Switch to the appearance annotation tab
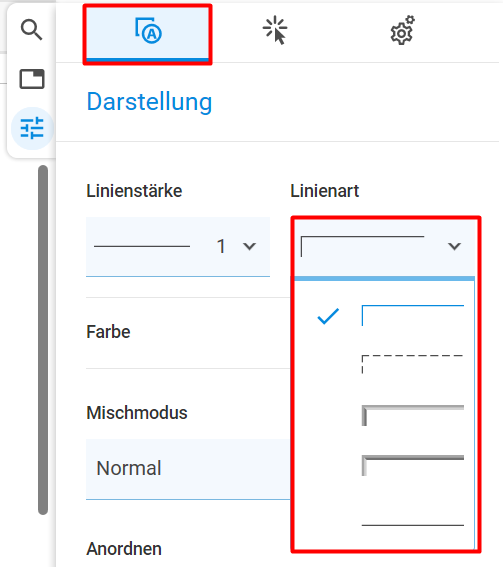The image size is (503, 567). [148, 34]
